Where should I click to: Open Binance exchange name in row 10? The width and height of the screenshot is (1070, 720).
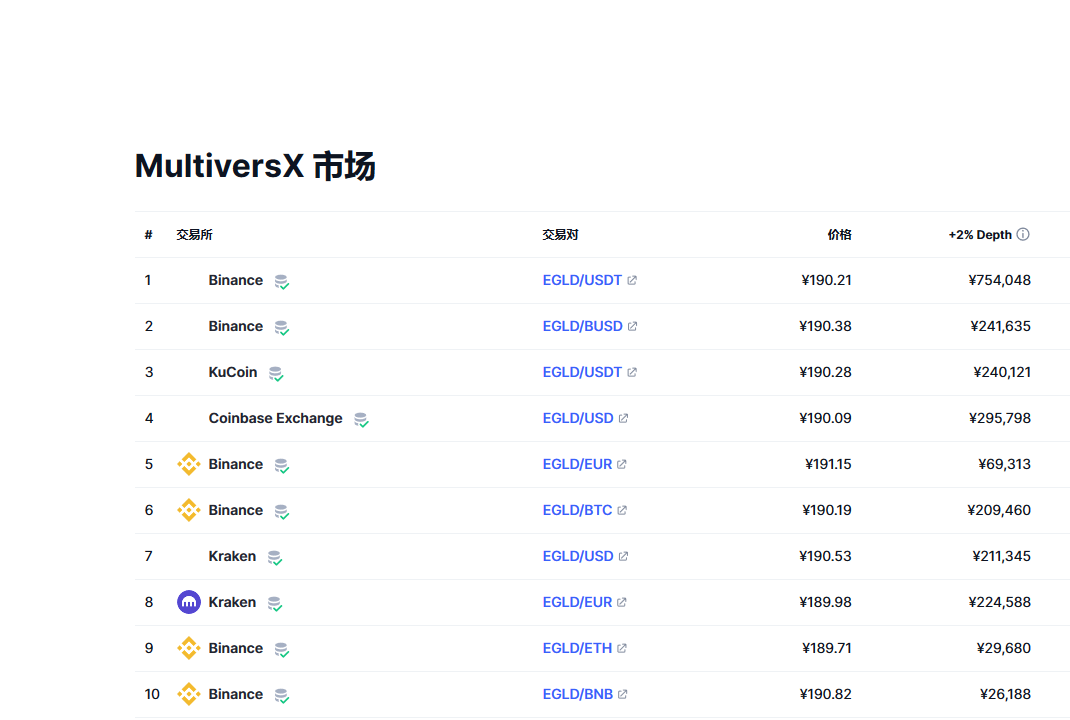click(x=235, y=694)
